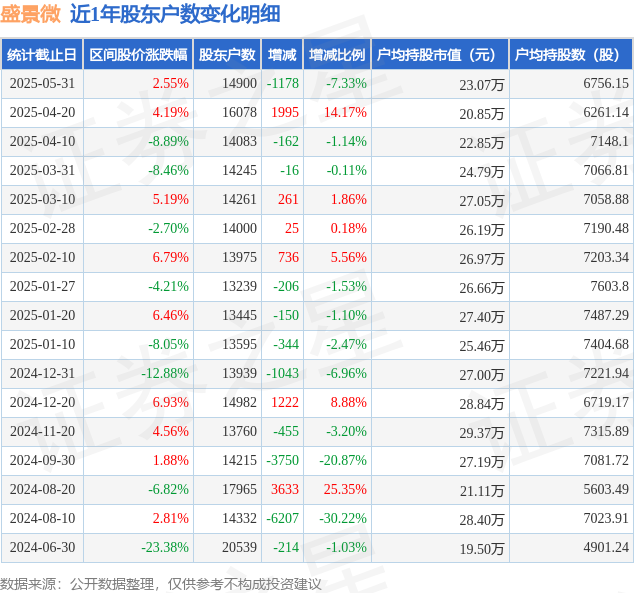Click the price change value 2.55%
This screenshot has height=593, width=634.
point(171,84)
